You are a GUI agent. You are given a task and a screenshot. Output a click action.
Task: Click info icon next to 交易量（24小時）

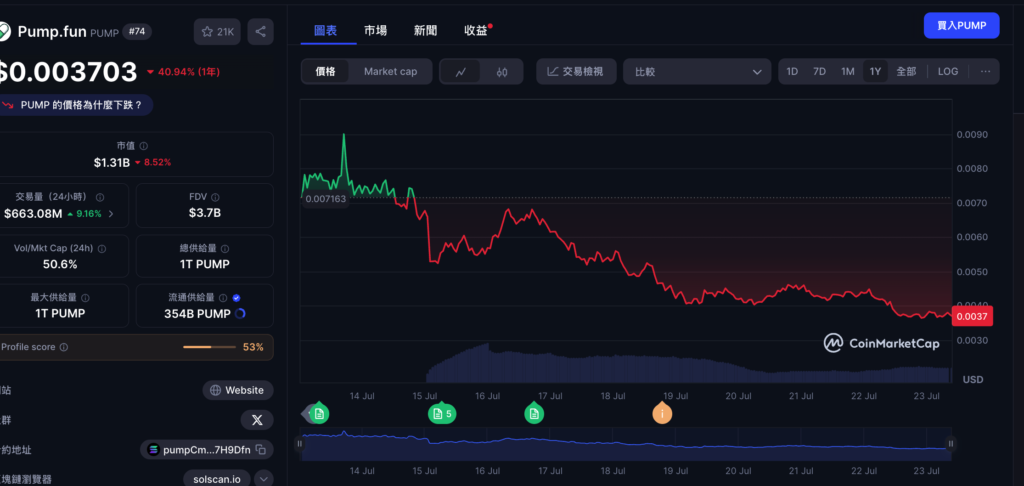[100, 197]
